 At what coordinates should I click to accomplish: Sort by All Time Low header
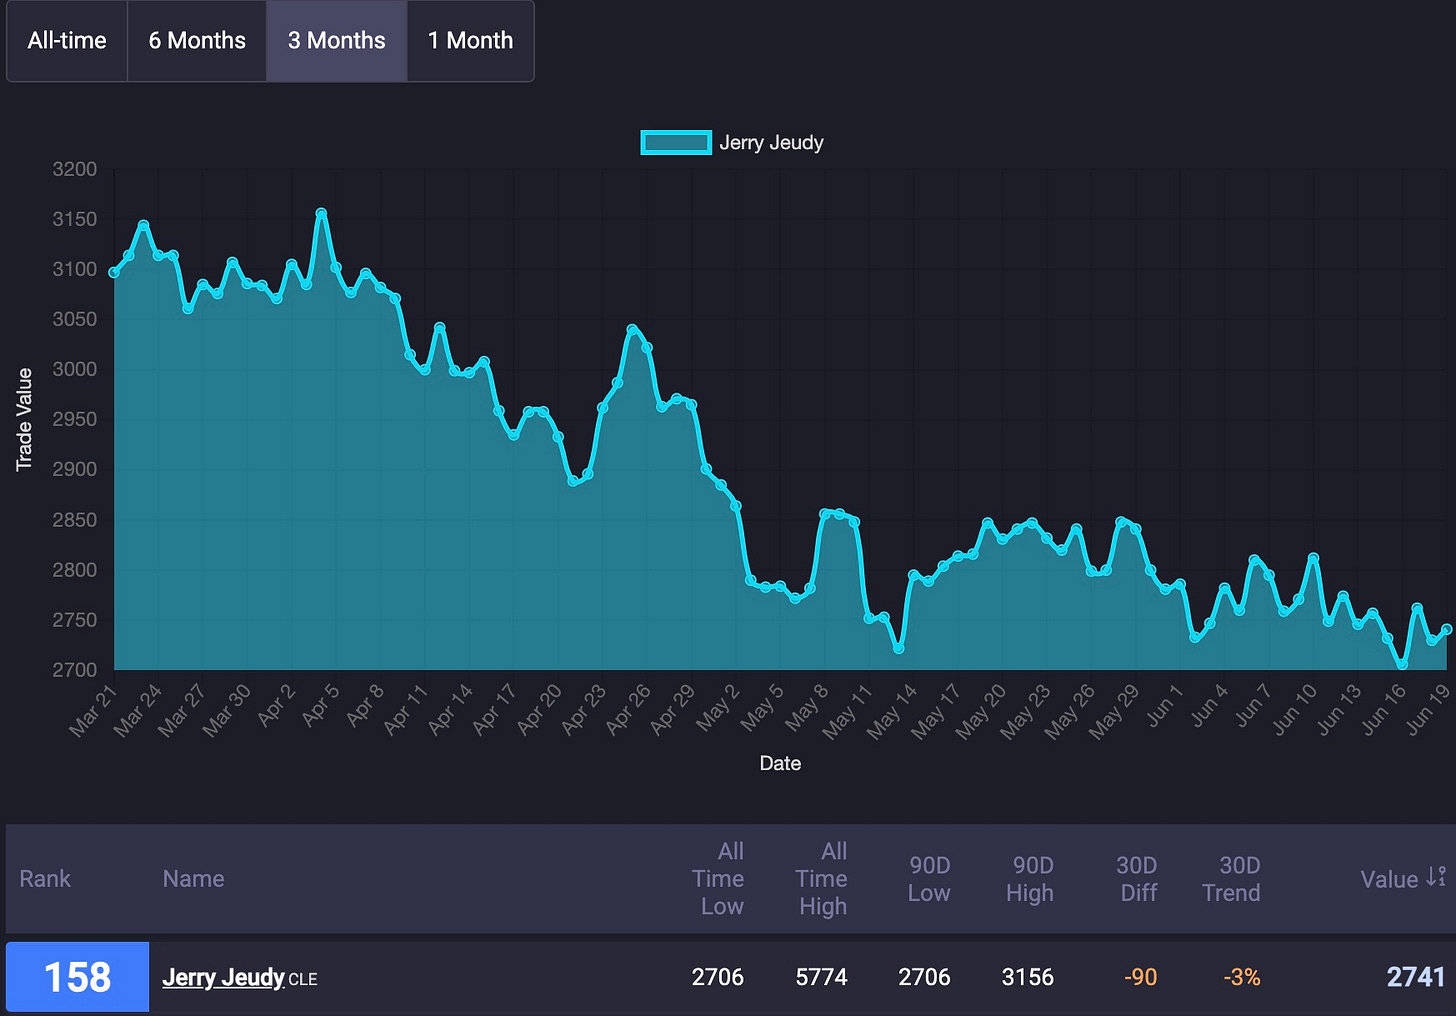point(719,879)
